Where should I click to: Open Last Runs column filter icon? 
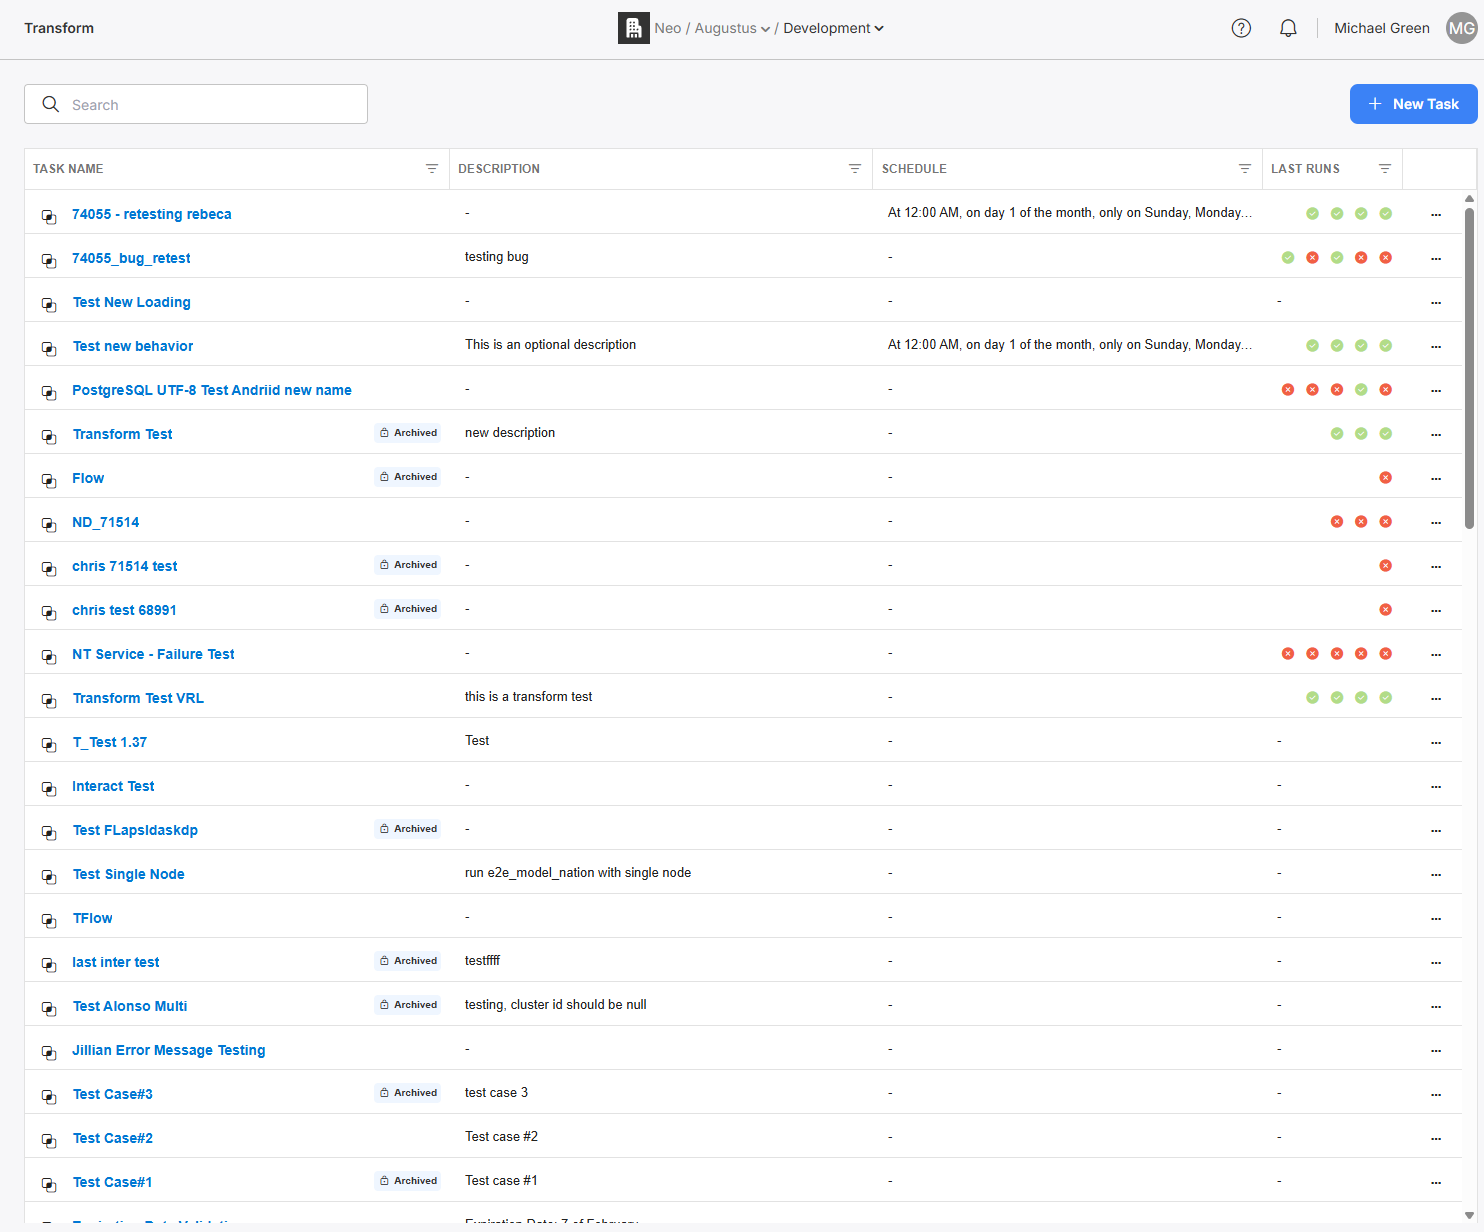1385,169
